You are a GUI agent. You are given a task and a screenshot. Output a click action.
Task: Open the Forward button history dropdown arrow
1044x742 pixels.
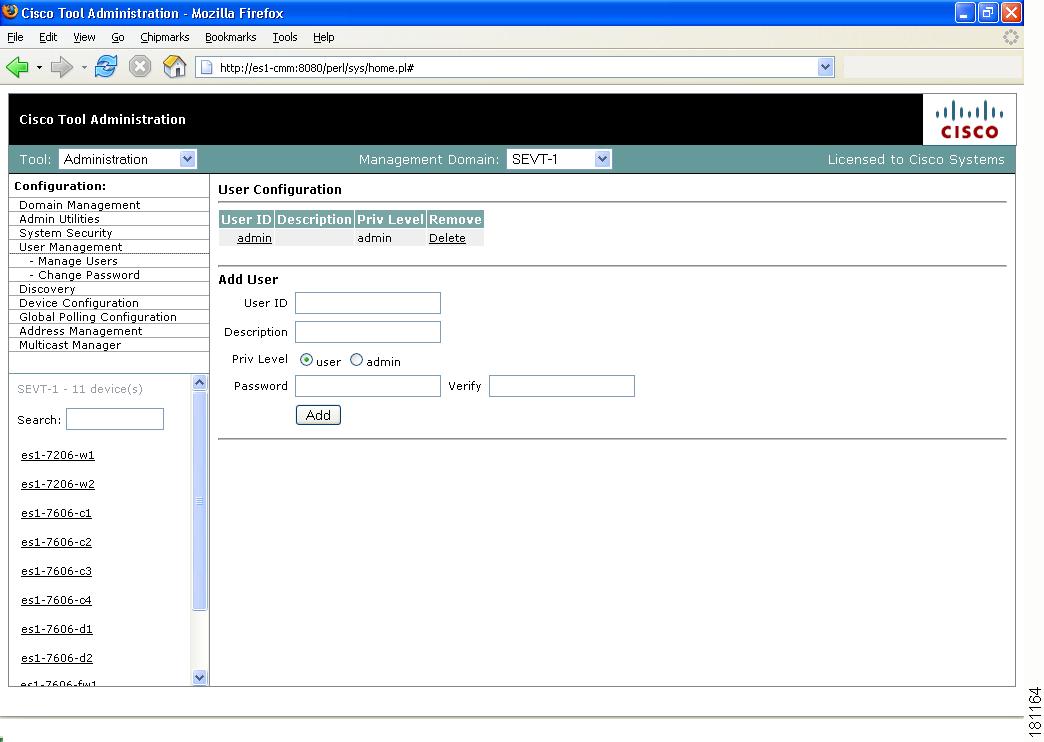(84, 67)
